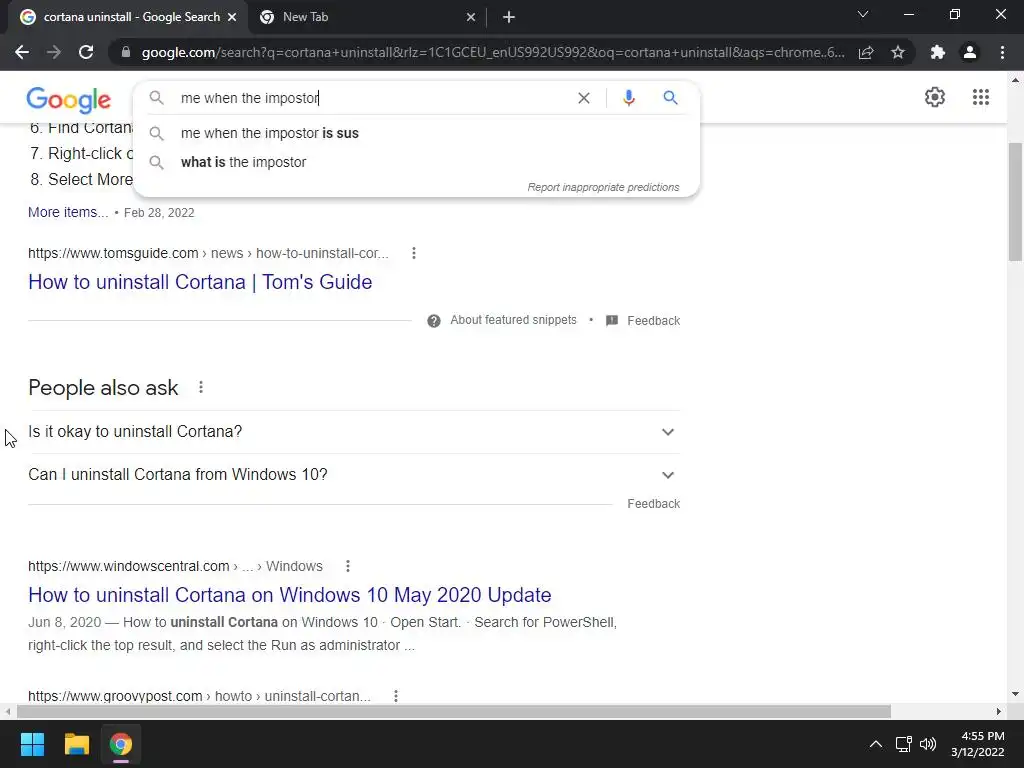Image resolution: width=1024 pixels, height=768 pixels.
Task: Open options for windowscentral result
Action: 347,566
